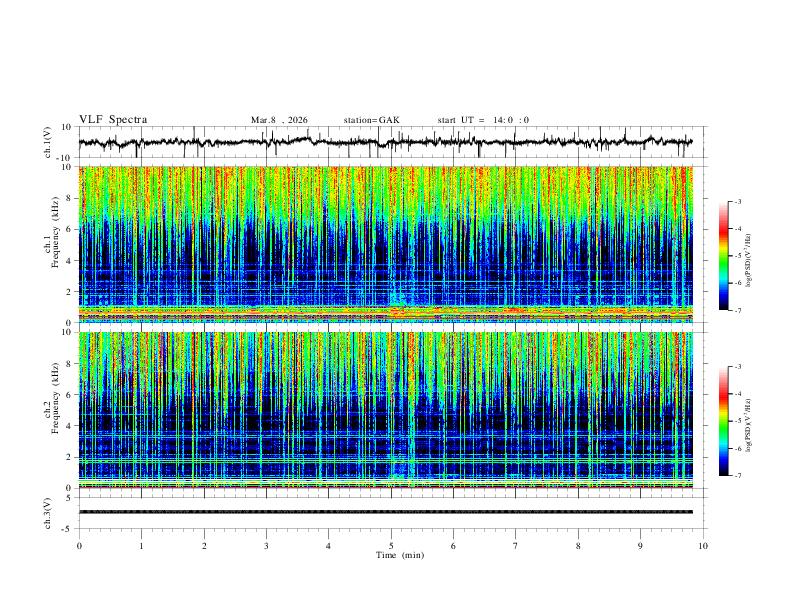Image resolution: width=792 pixels, height=612 pixels.
Task: Select the "start UT = 14:0 :0" text
Action: [x=483, y=120]
